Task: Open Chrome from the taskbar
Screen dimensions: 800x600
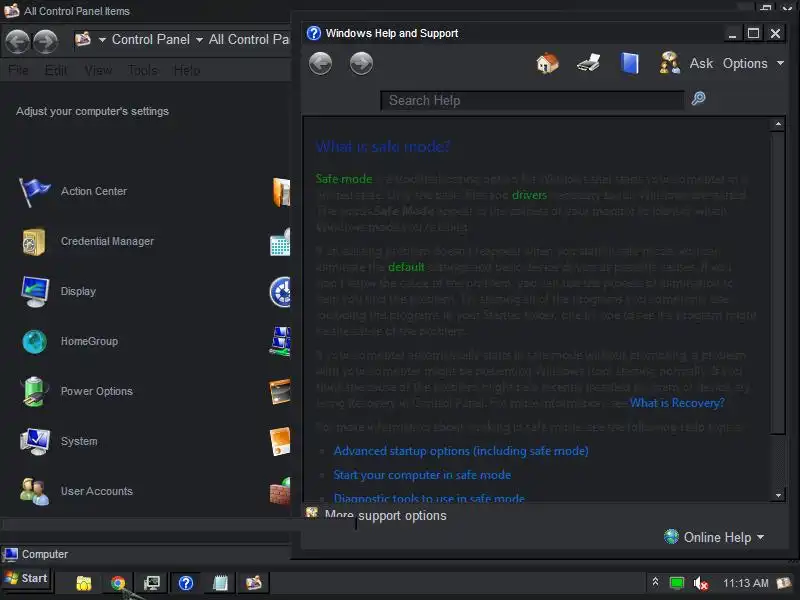Action: [x=118, y=583]
